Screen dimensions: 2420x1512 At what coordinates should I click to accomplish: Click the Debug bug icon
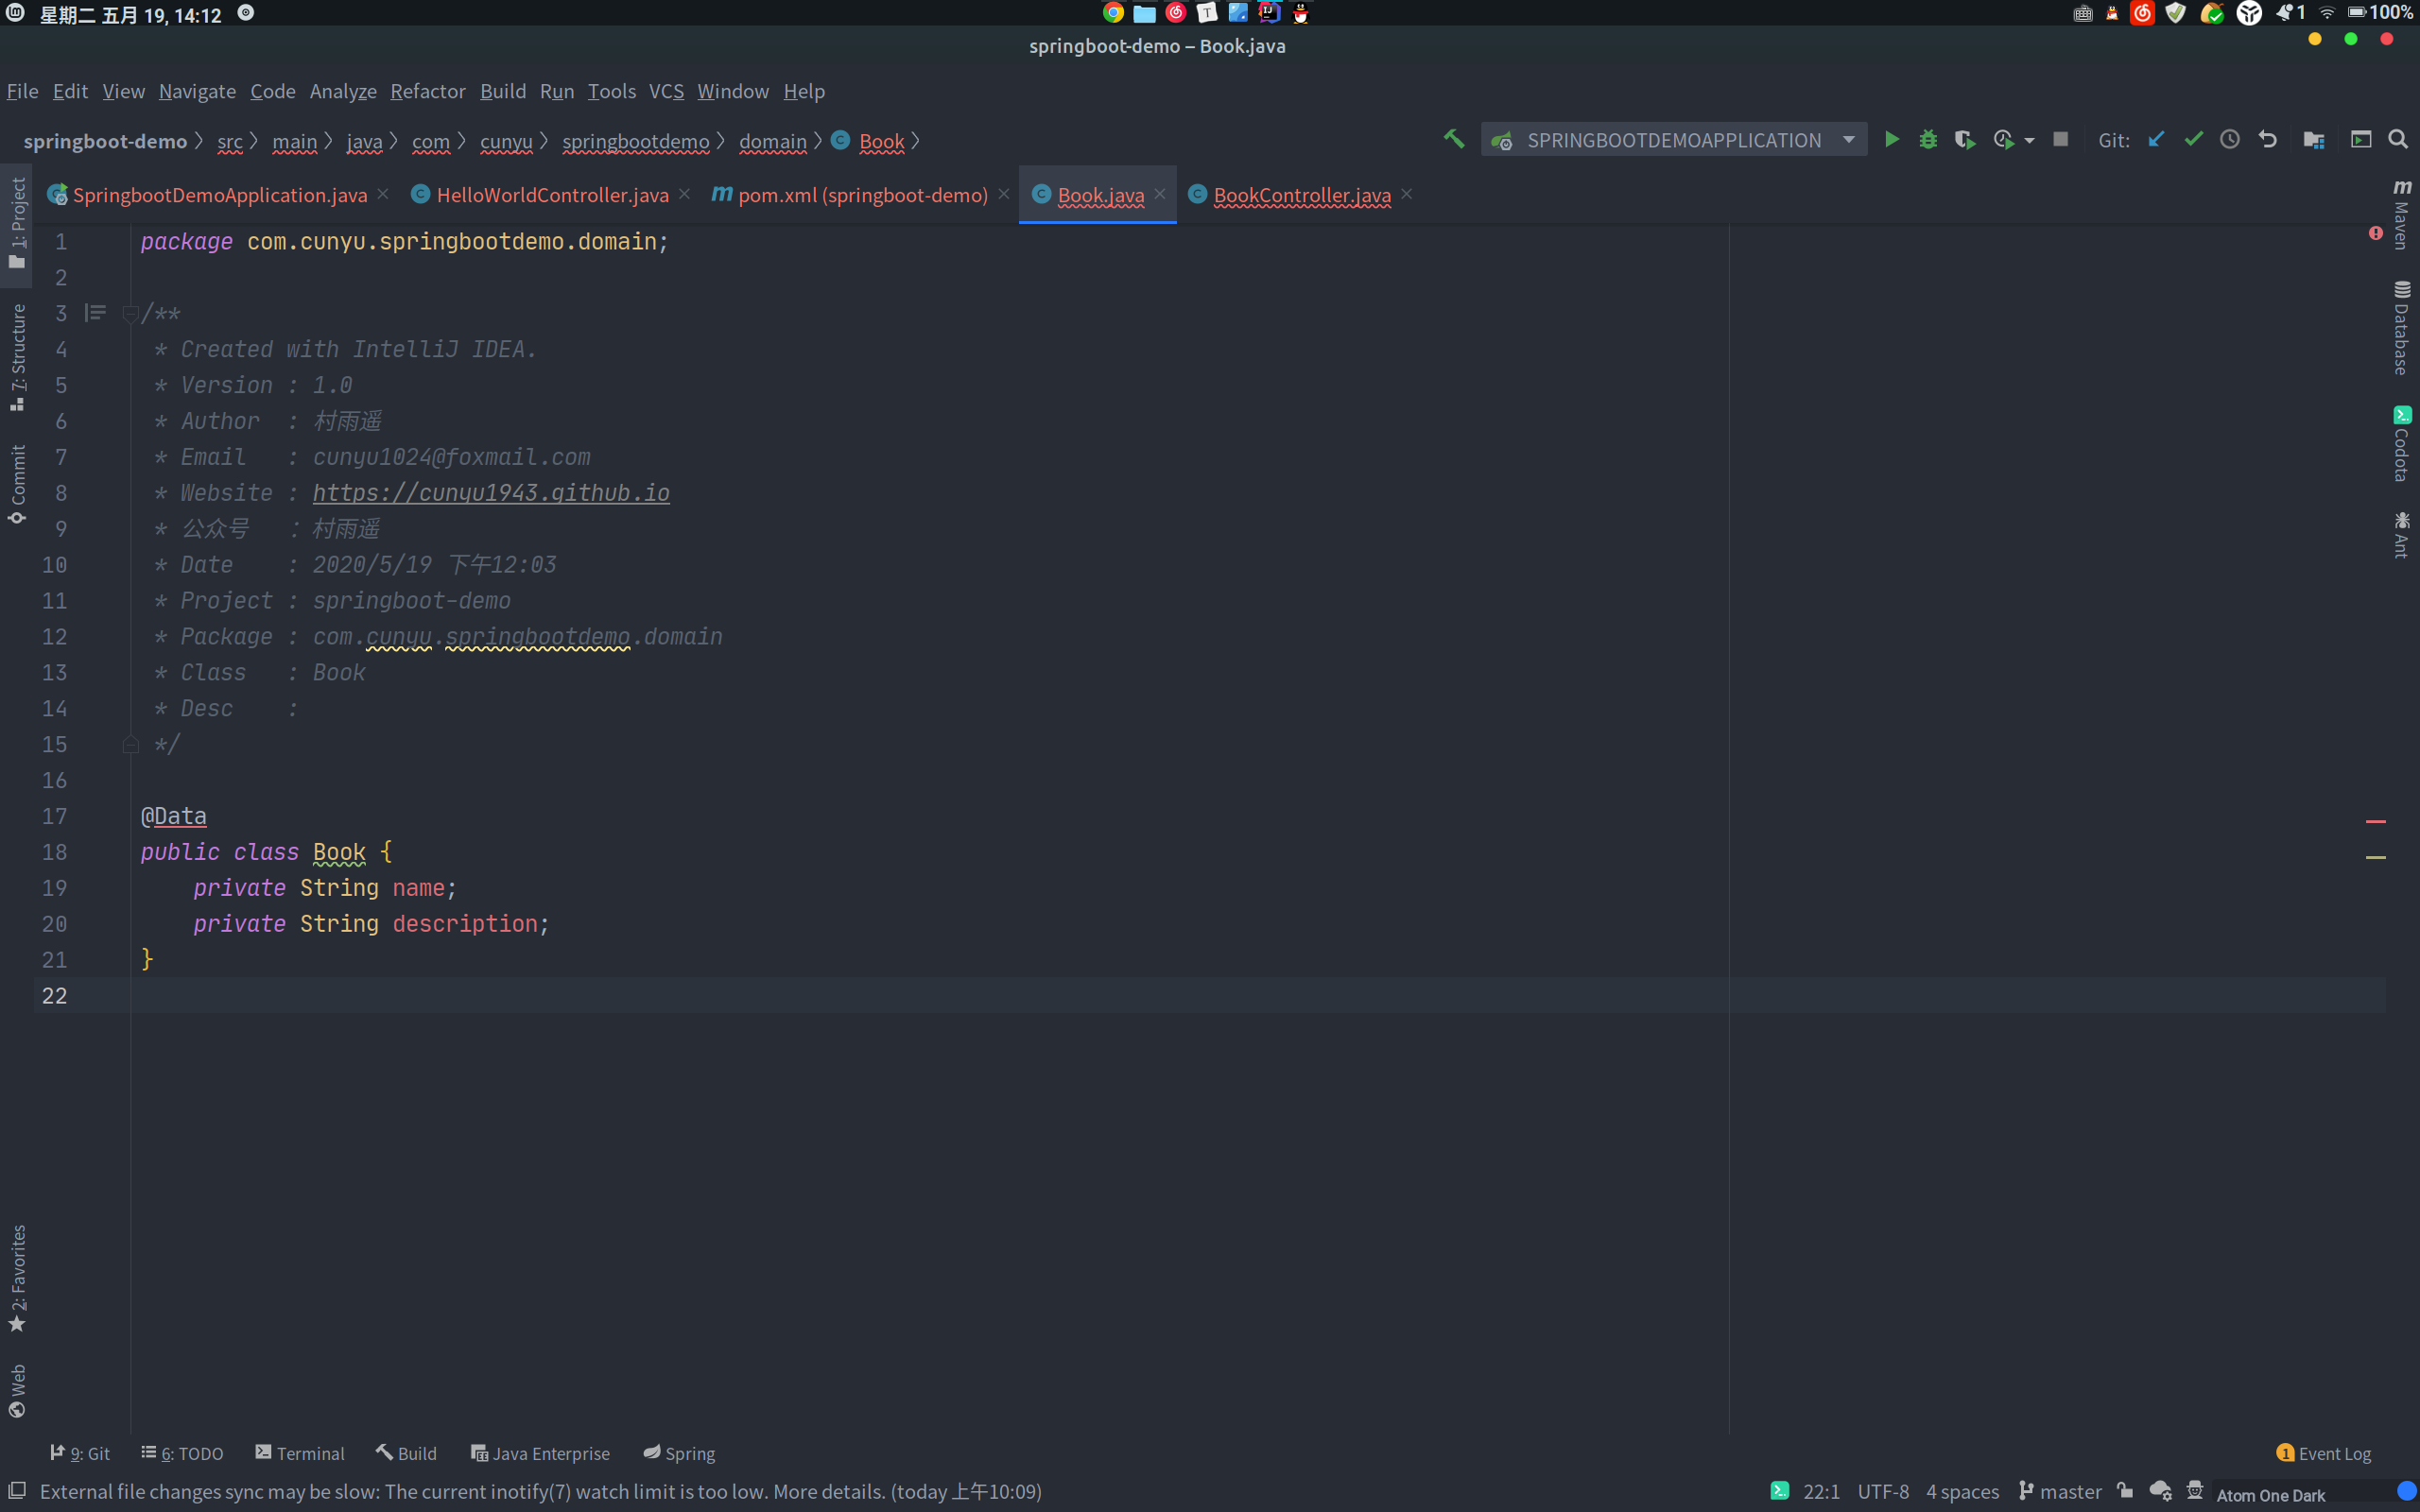1928,140
